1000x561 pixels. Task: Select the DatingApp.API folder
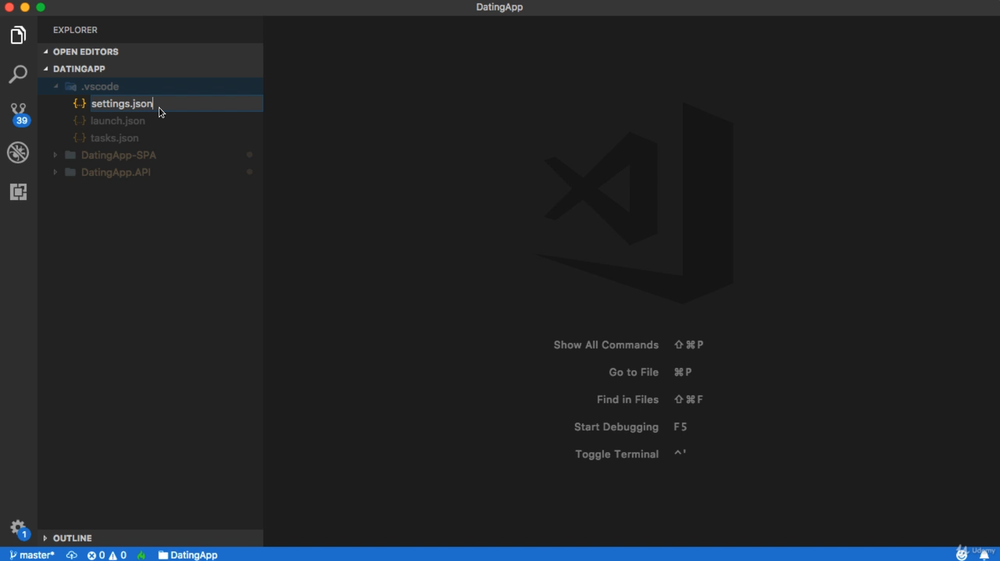pyautogui.click(x=115, y=172)
